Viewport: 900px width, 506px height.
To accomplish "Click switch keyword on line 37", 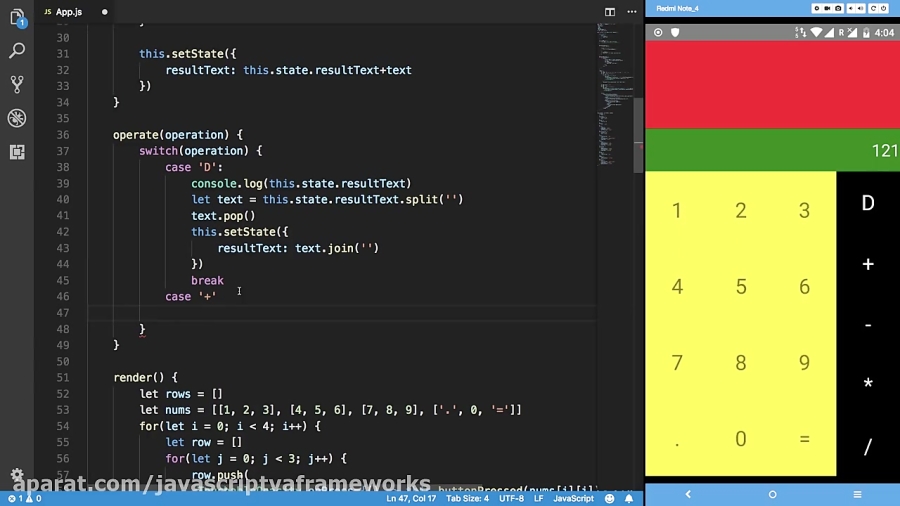I will coord(158,151).
